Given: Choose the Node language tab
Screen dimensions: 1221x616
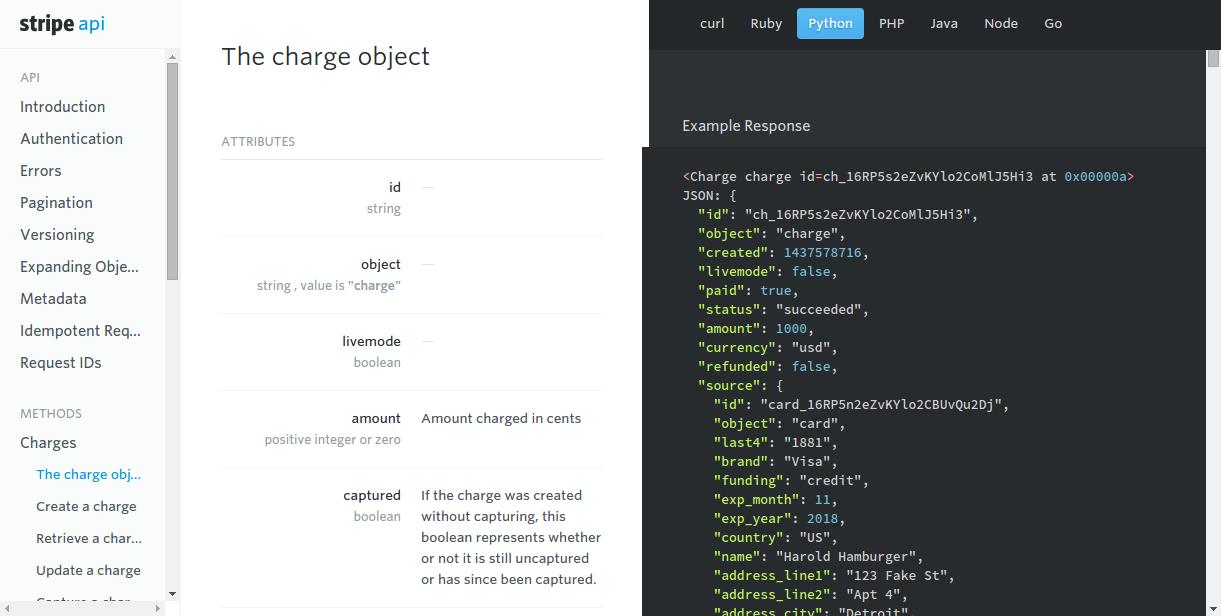Looking at the screenshot, I should click(x=1000, y=24).
